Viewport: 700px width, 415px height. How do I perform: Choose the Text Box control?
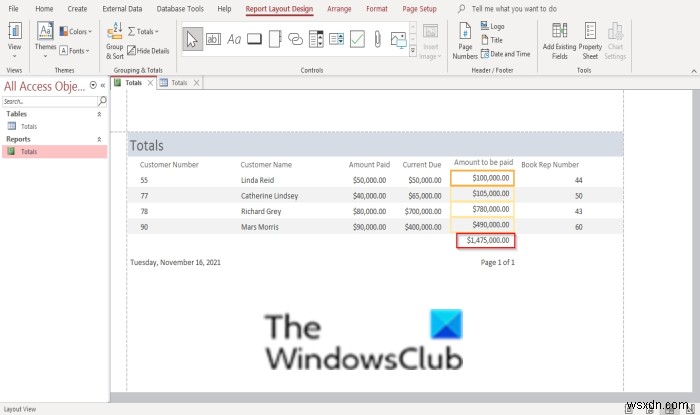213,39
